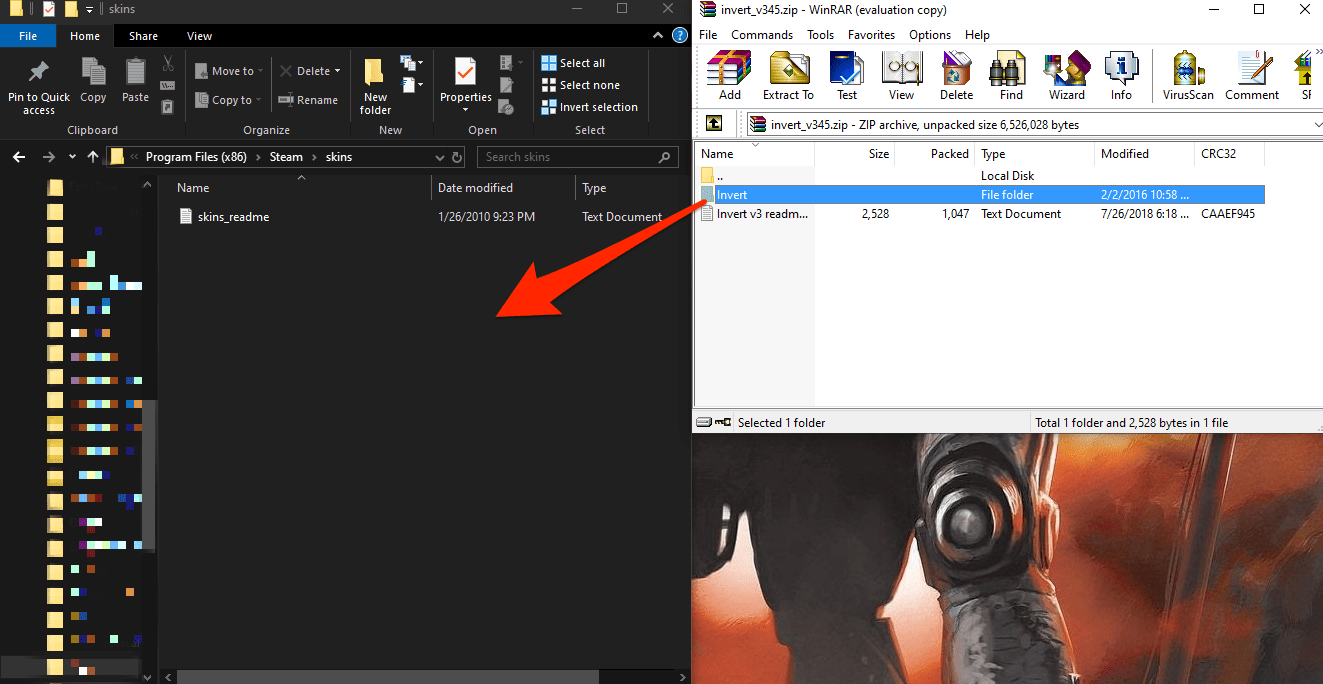
Task: Click the Cut scissors icon in Explorer
Action: (x=168, y=63)
